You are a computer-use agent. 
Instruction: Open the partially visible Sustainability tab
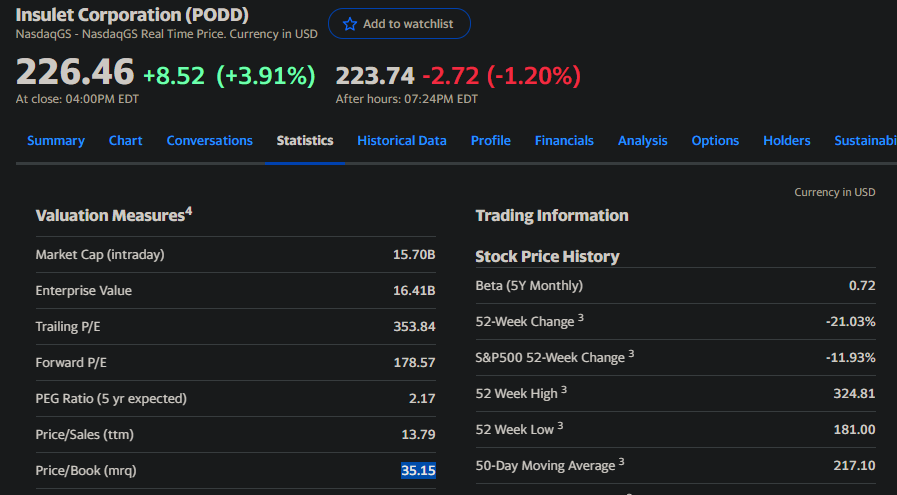click(x=865, y=140)
